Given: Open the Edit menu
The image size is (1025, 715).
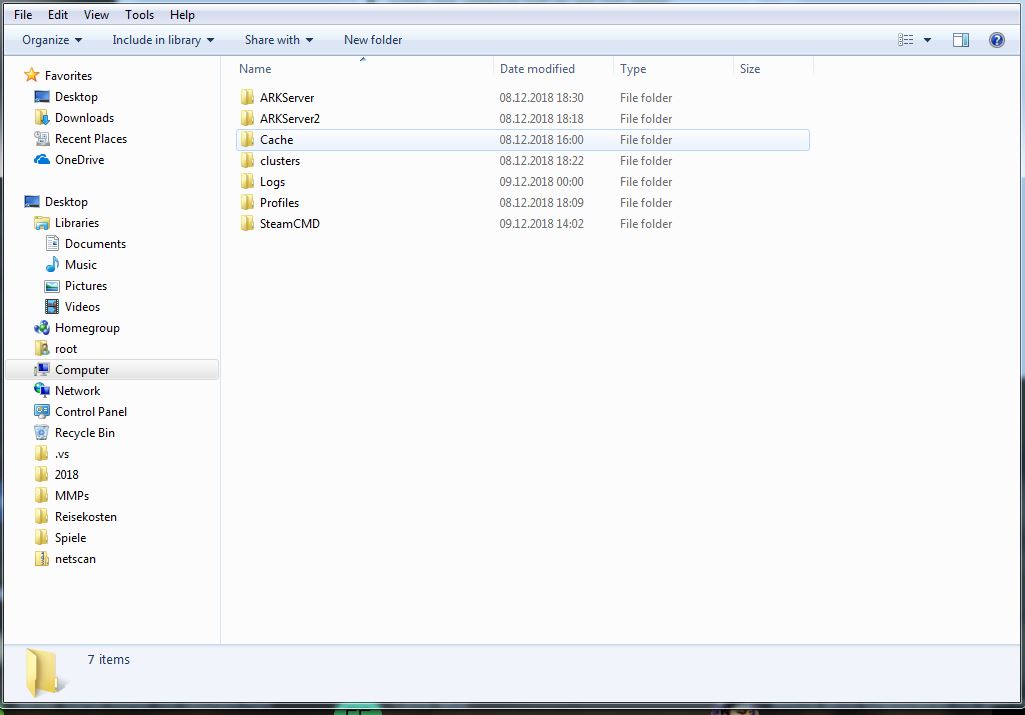Looking at the screenshot, I should pos(58,14).
